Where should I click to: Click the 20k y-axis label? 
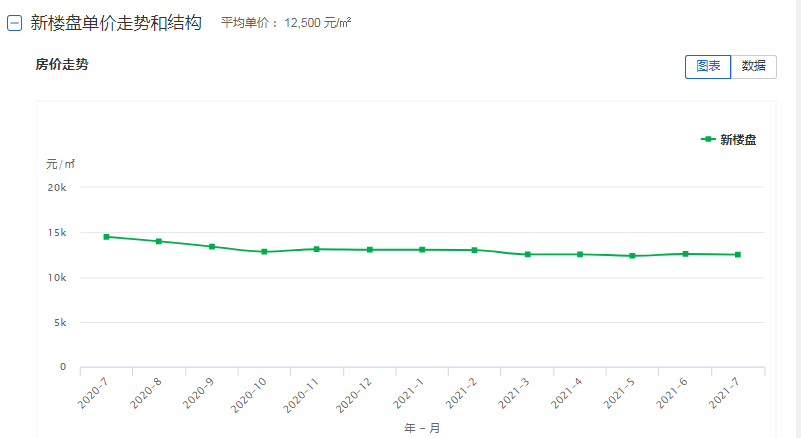56,187
